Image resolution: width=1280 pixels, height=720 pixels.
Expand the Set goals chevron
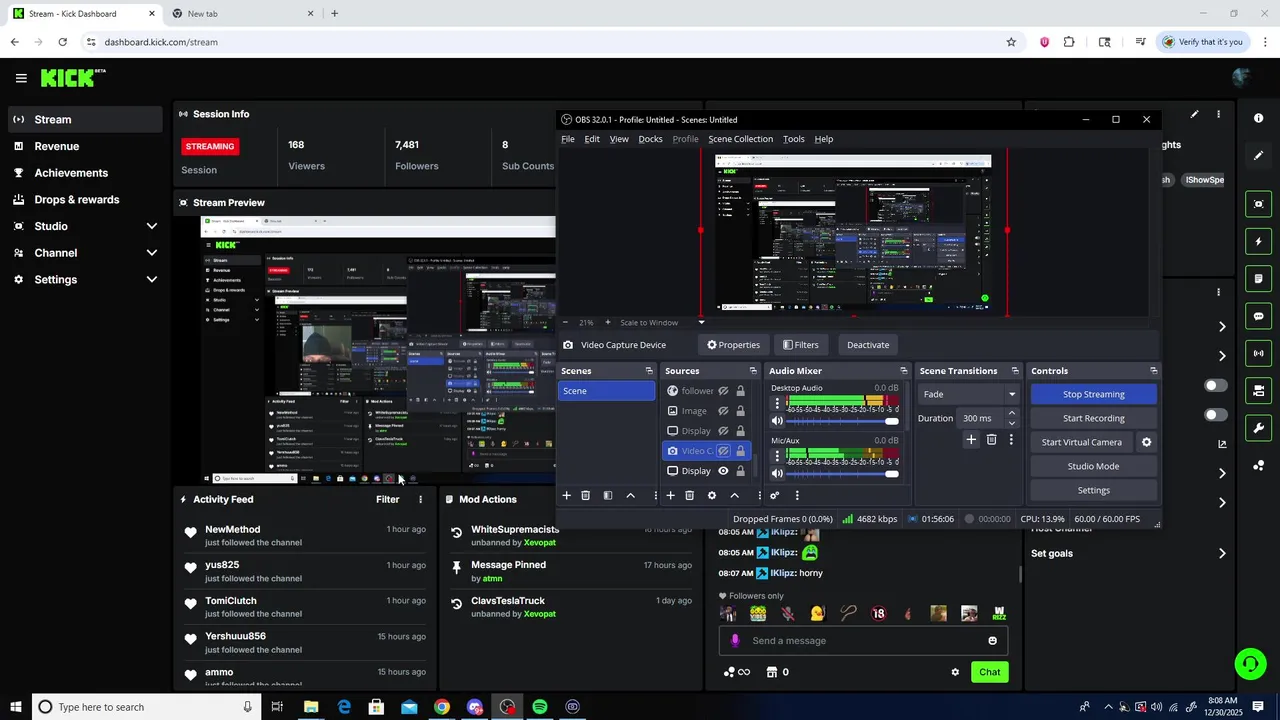coord(1222,553)
